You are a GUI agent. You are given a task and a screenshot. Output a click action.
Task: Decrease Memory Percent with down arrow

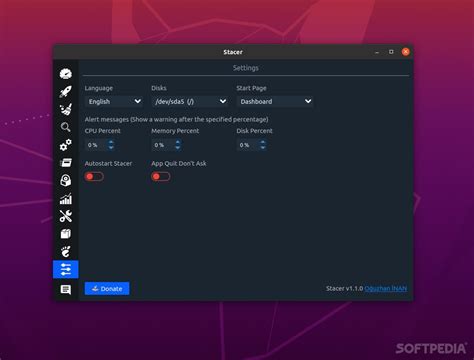[x=178, y=147]
